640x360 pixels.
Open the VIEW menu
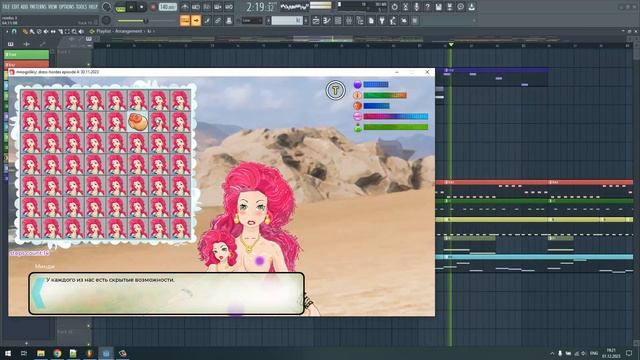(x=53, y=7)
